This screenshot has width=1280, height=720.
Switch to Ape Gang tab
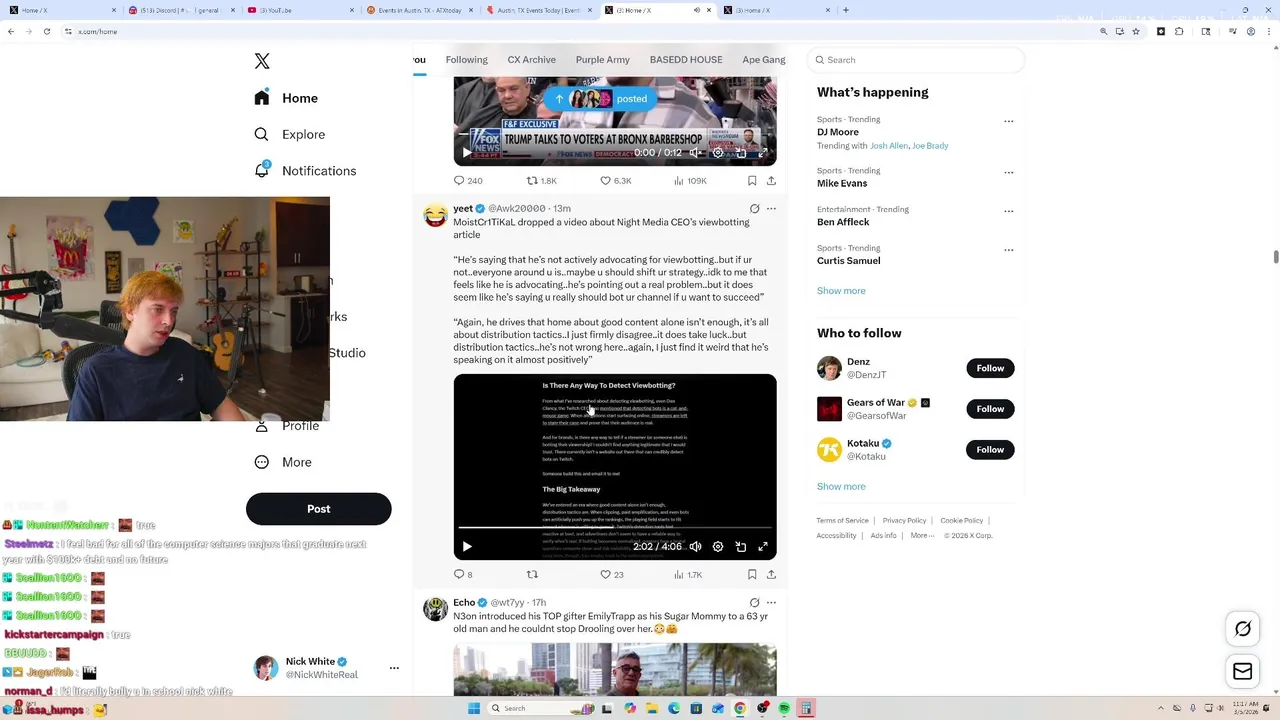pos(763,60)
